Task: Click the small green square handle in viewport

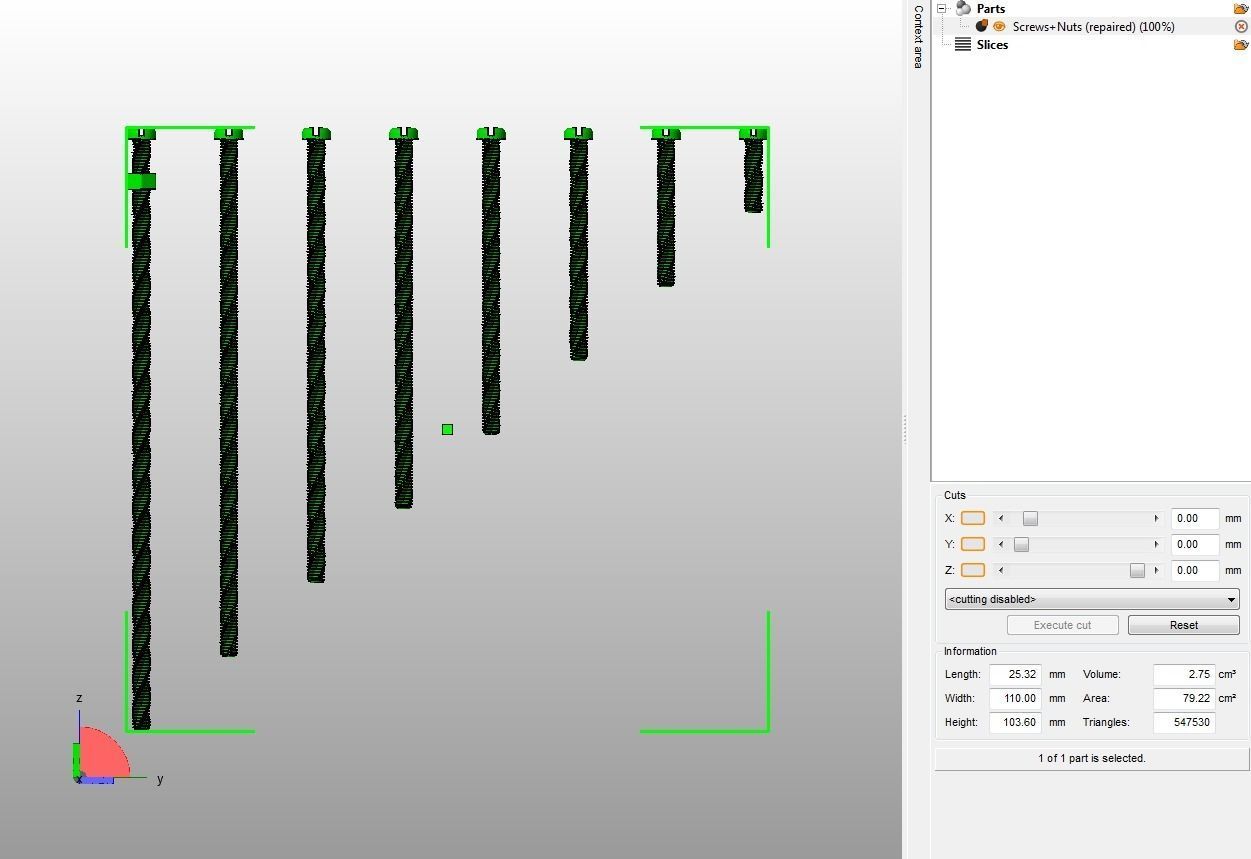Action: click(x=447, y=429)
